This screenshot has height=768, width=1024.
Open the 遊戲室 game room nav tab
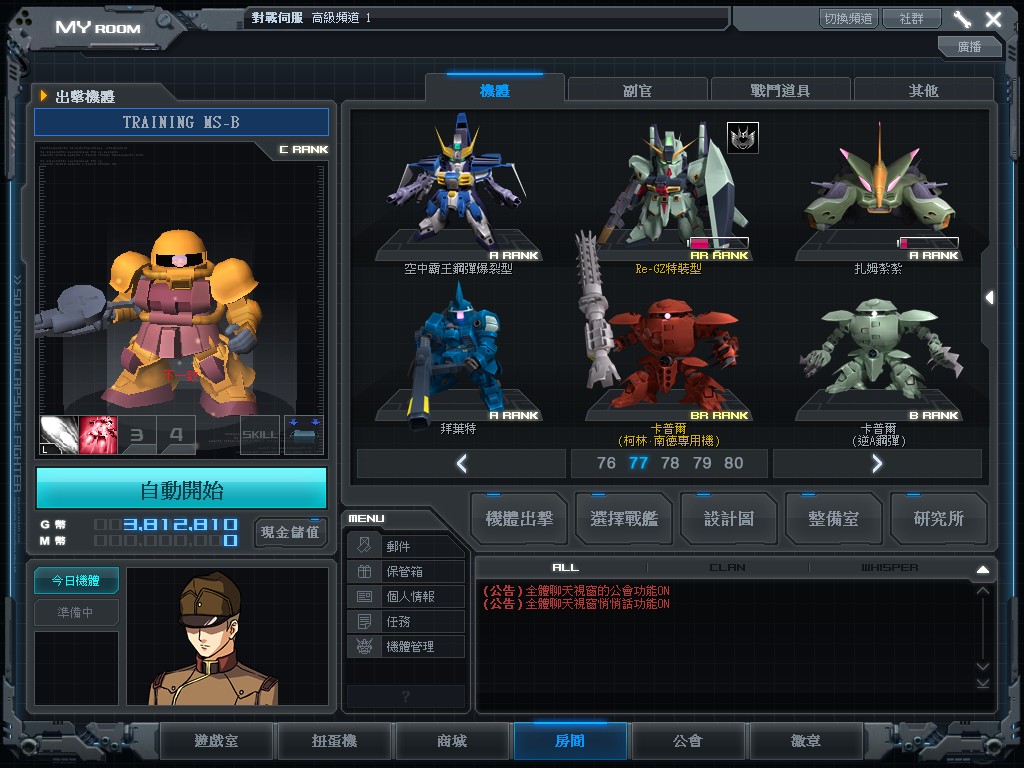(x=216, y=741)
